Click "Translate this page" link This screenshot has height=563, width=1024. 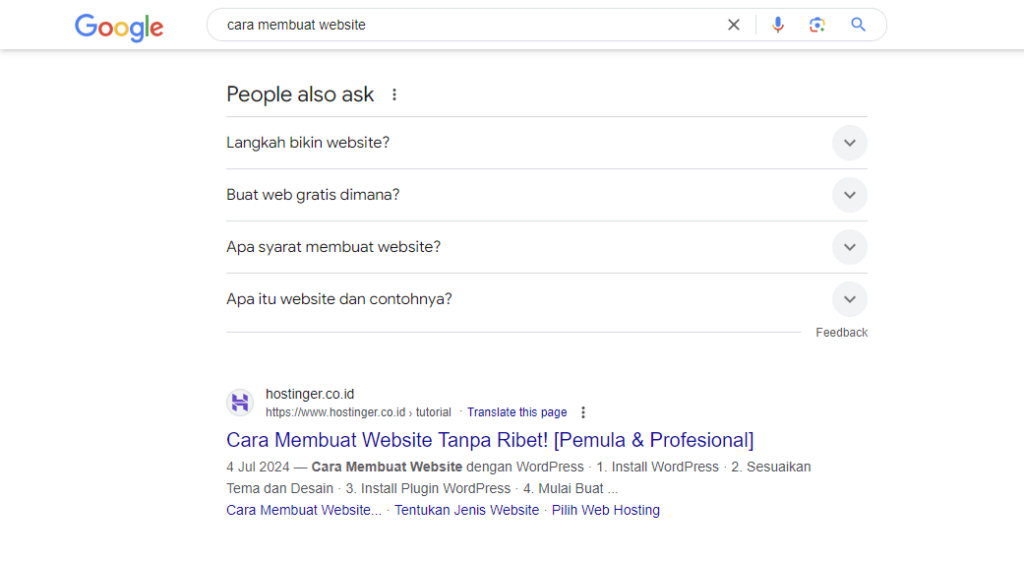click(x=517, y=412)
